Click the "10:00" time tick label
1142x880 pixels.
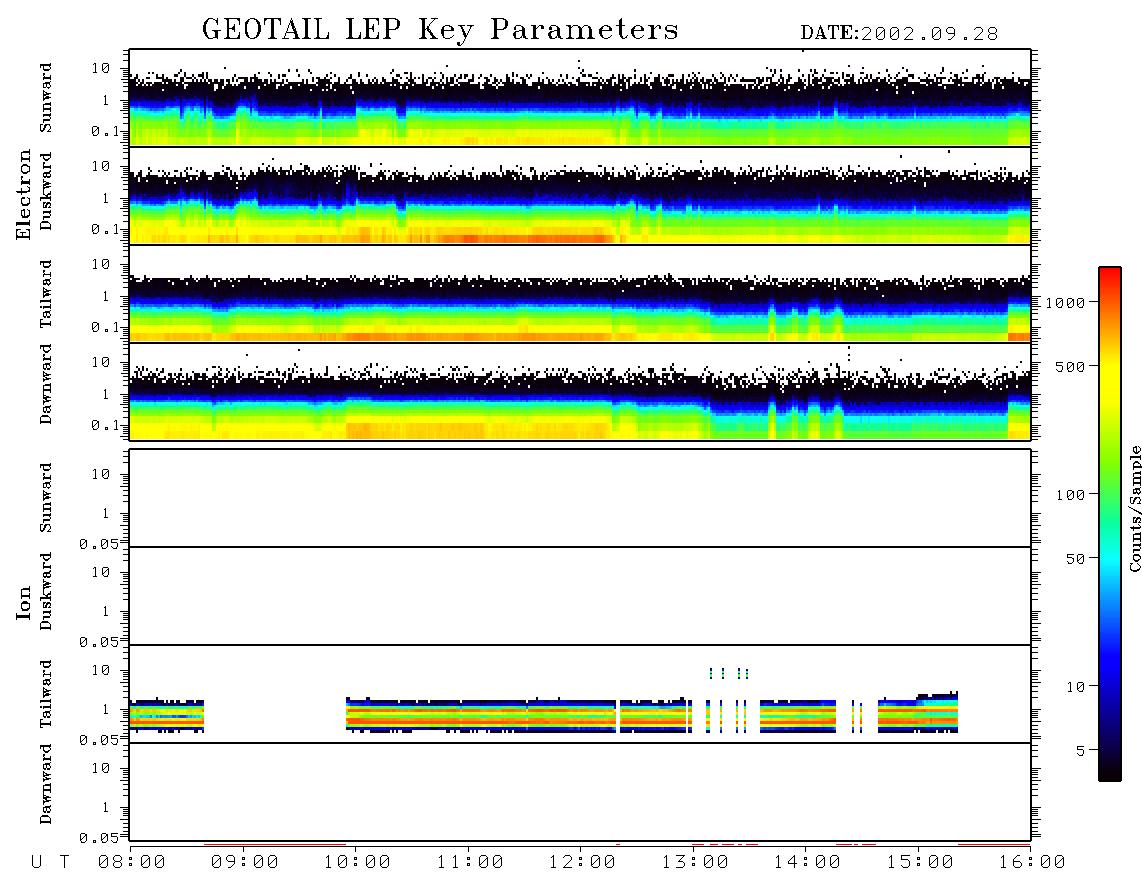[357, 862]
